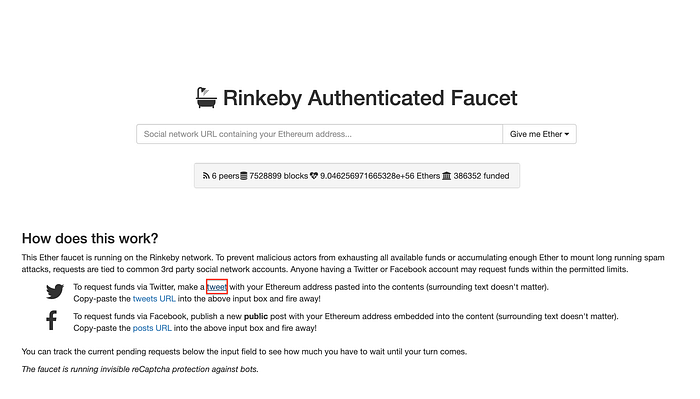
Task: Click the Twitter bird icon
Action: coord(55,291)
